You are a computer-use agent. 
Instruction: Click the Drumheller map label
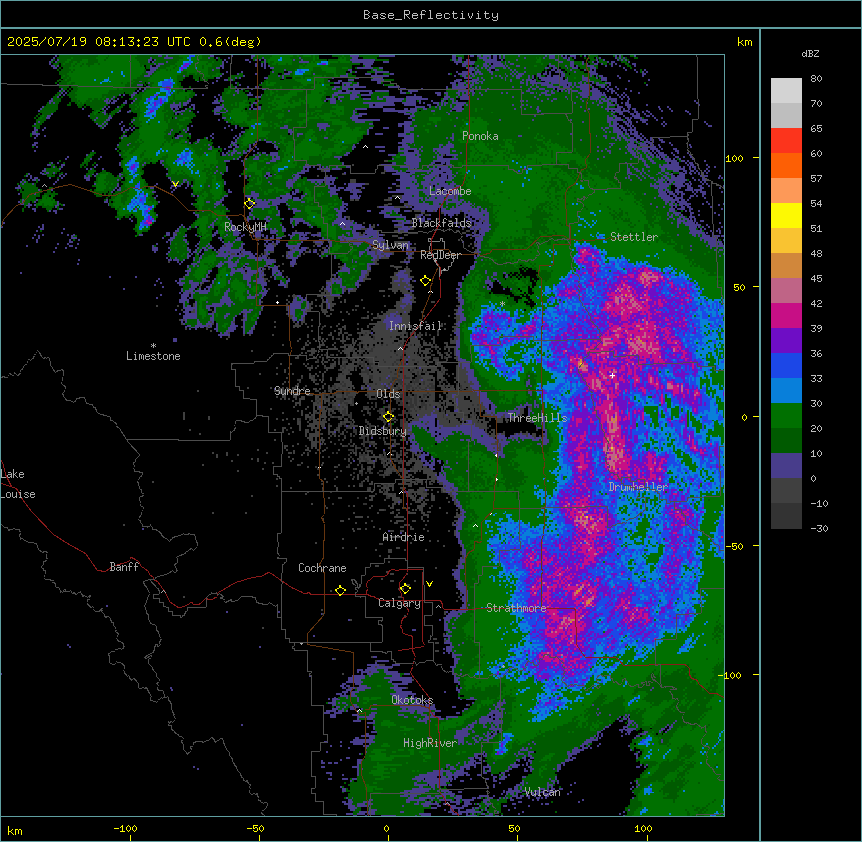coord(638,487)
